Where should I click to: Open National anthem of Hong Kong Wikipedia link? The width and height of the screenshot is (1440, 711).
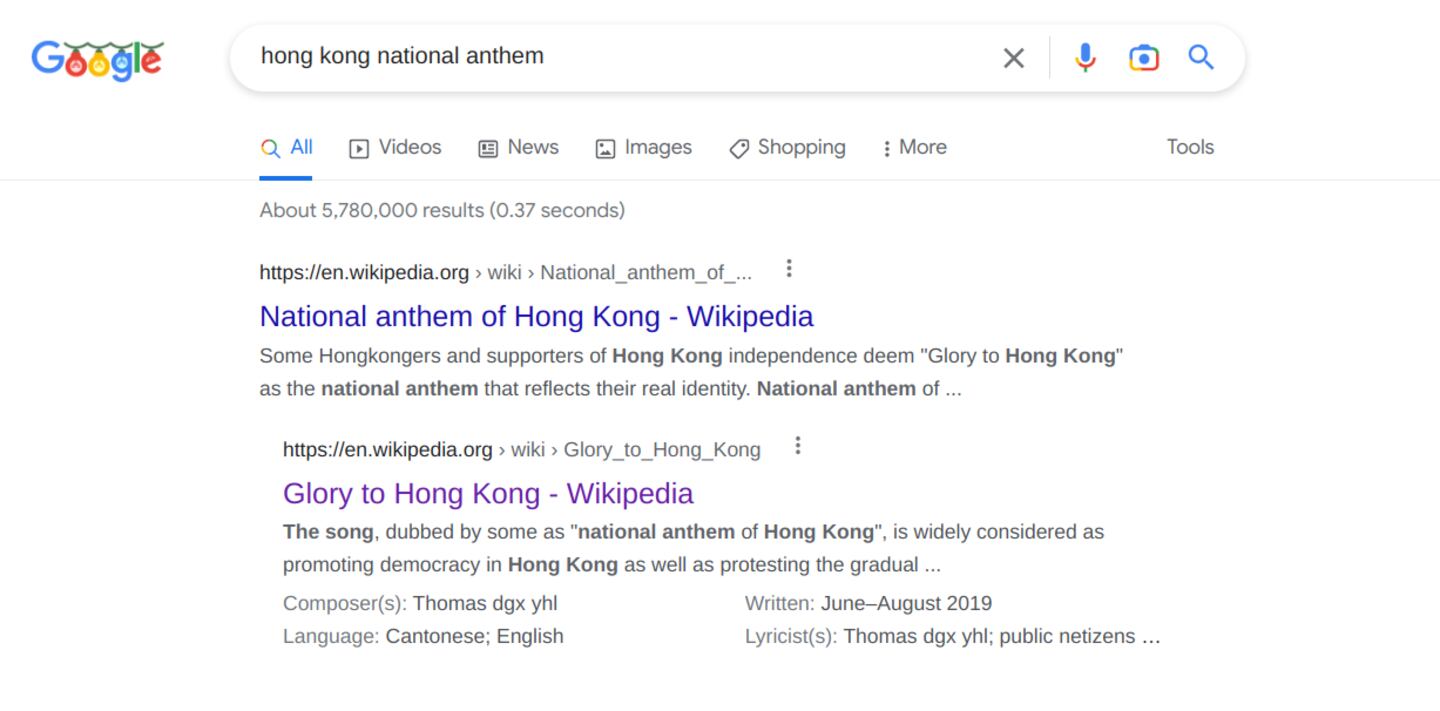click(536, 316)
